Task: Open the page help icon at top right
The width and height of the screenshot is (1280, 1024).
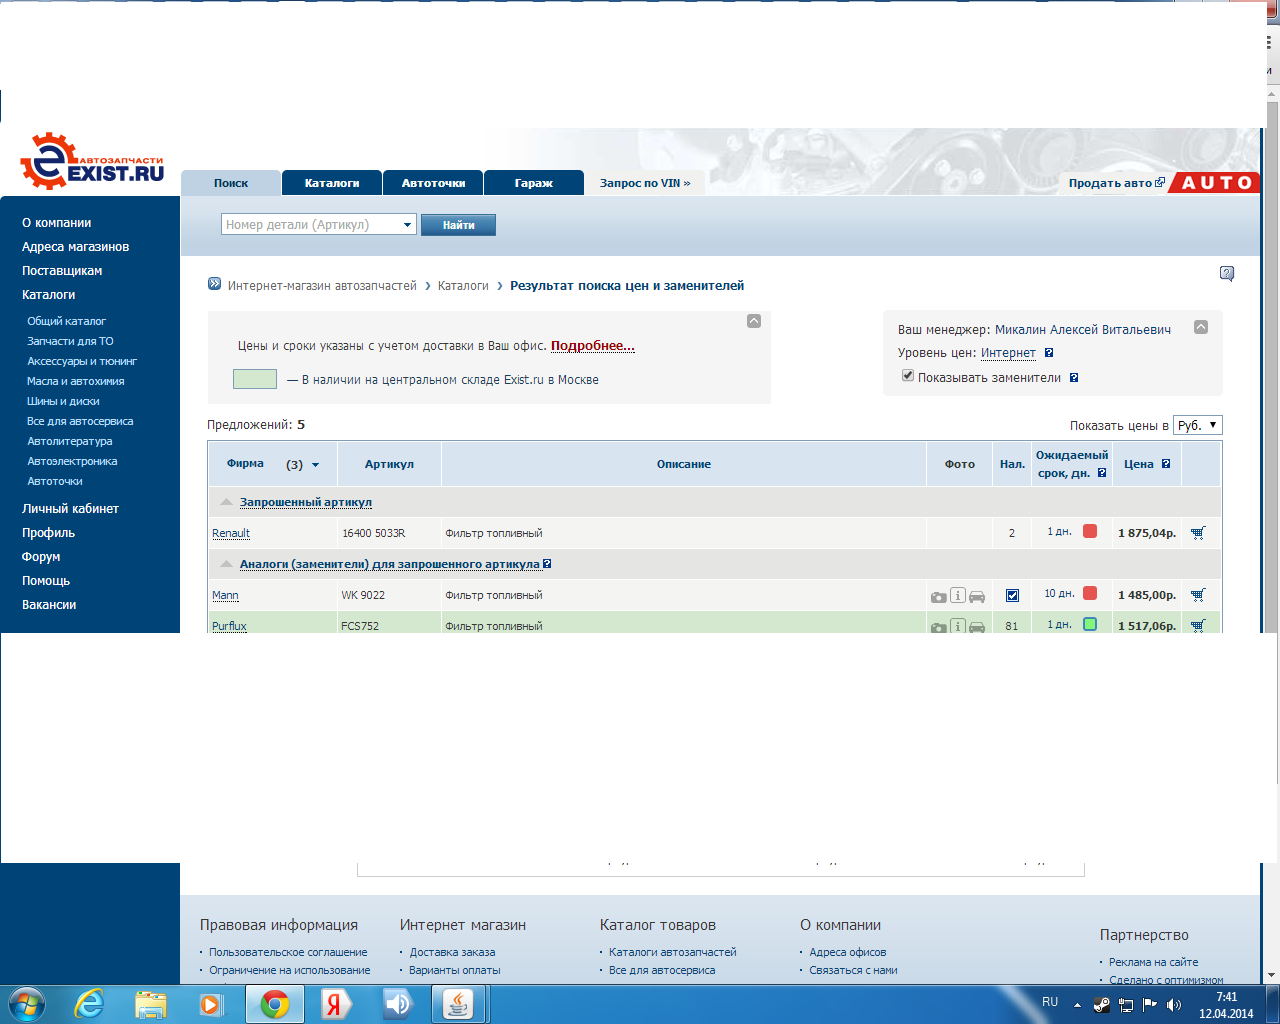Action: [x=1227, y=274]
